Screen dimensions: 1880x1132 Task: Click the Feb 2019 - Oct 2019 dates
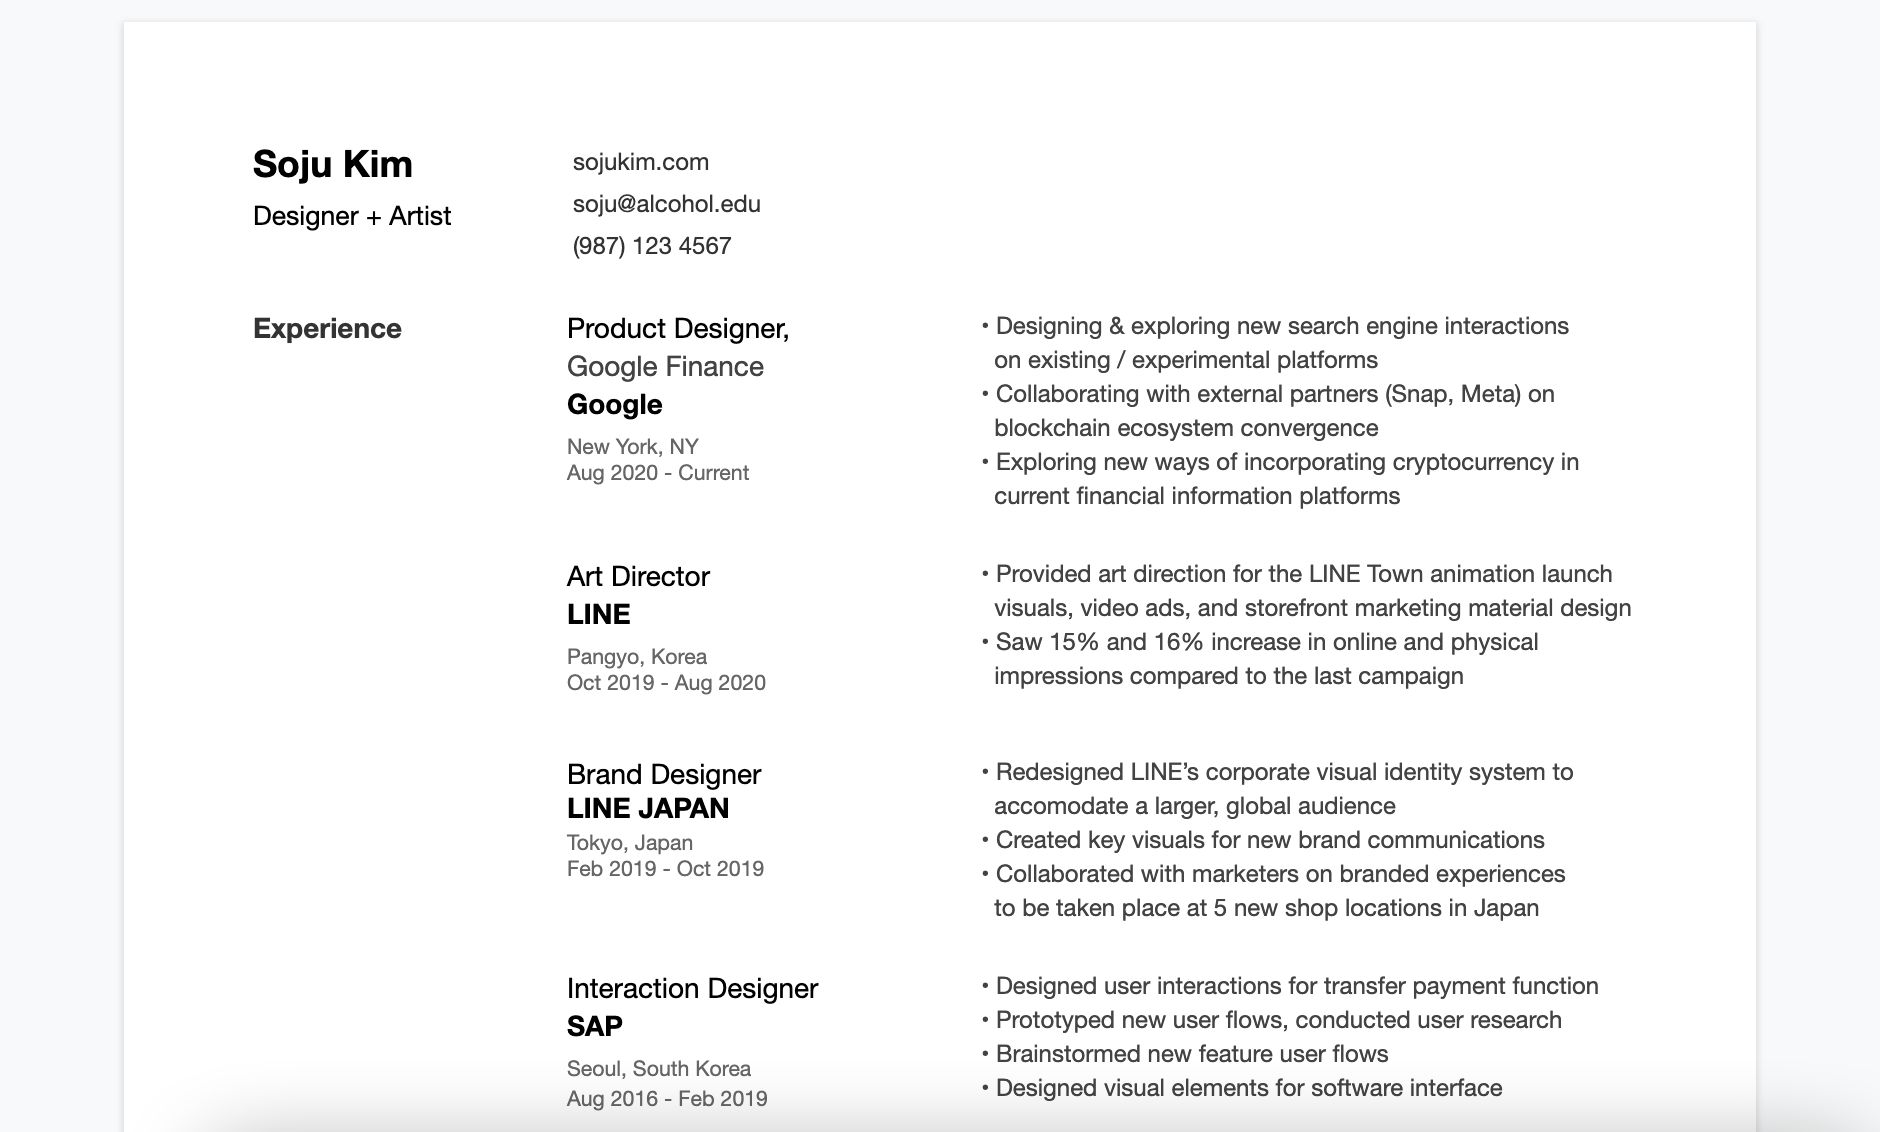point(665,869)
